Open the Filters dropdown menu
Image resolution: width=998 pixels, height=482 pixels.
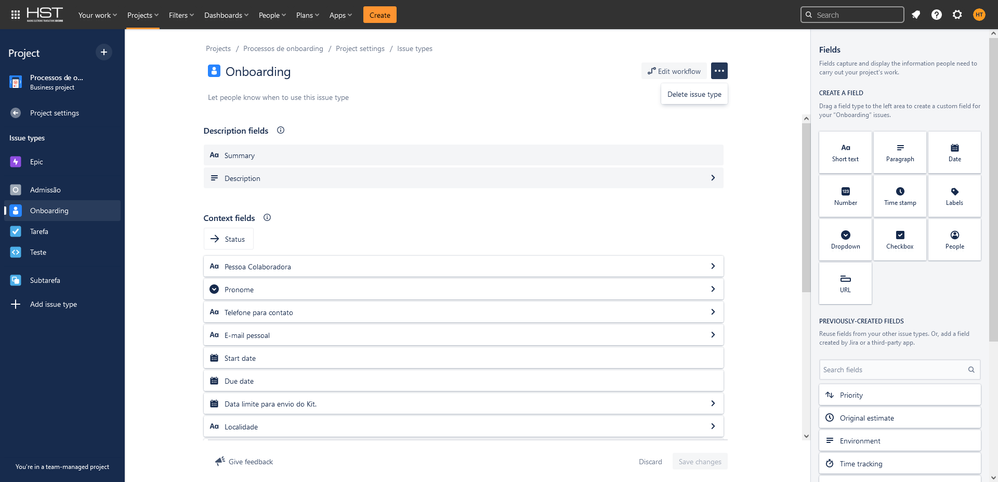(182, 15)
